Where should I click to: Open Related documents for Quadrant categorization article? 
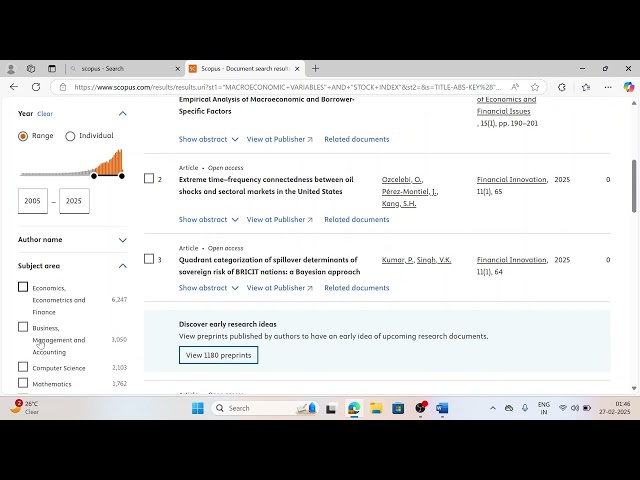pos(357,288)
